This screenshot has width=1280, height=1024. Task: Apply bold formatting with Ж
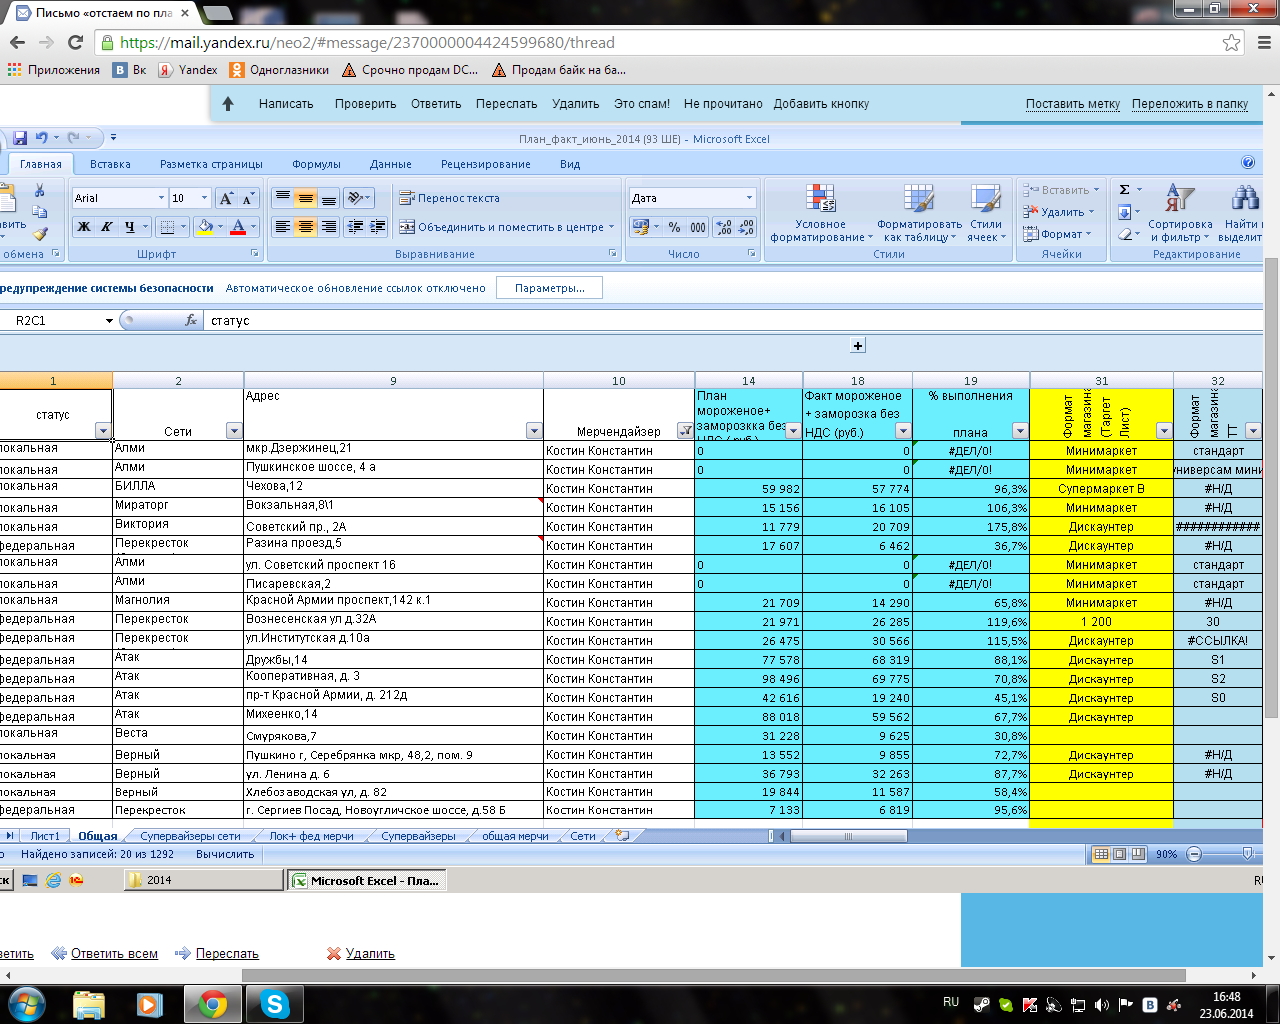click(x=84, y=227)
